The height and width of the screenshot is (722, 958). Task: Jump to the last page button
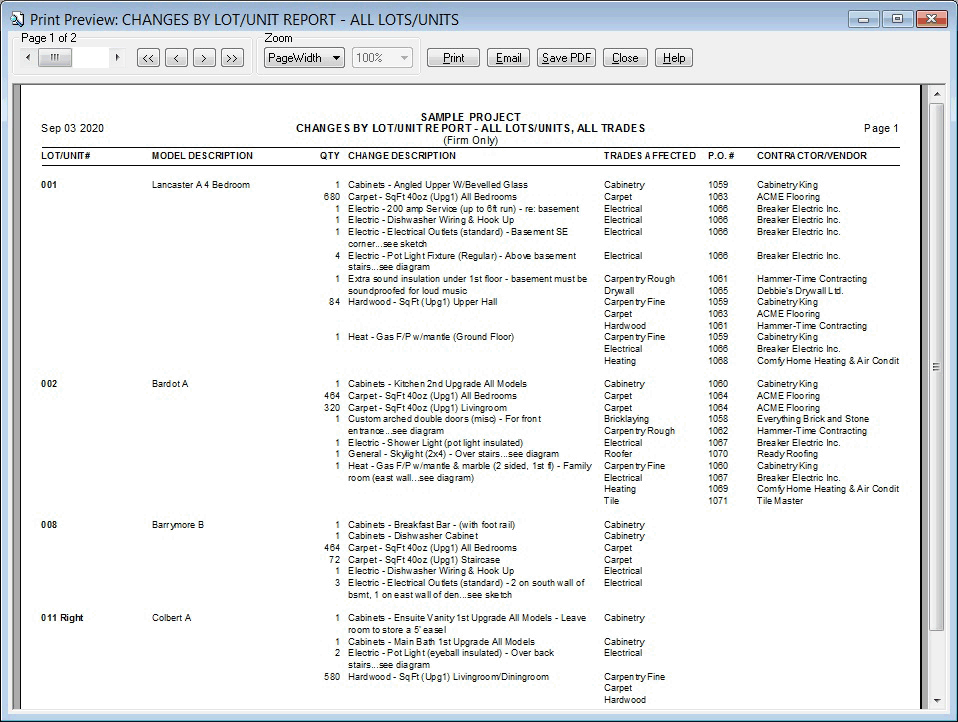[x=232, y=58]
